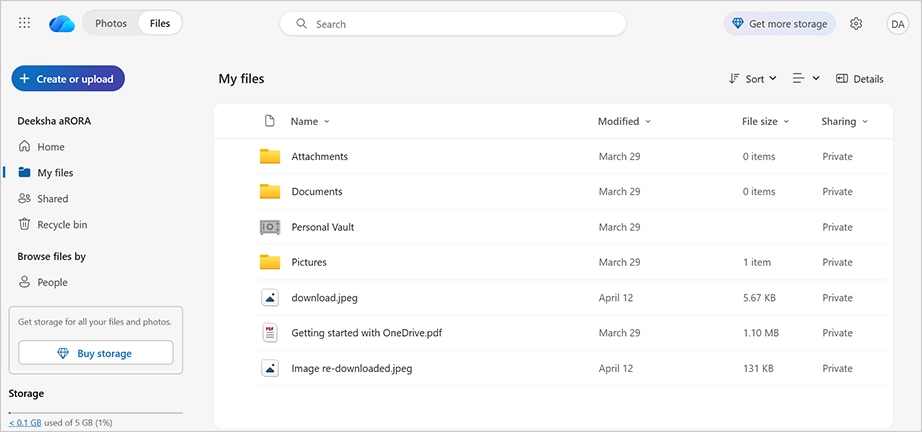Open the Sort dropdown
This screenshot has width=922, height=432.
click(753, 79)
